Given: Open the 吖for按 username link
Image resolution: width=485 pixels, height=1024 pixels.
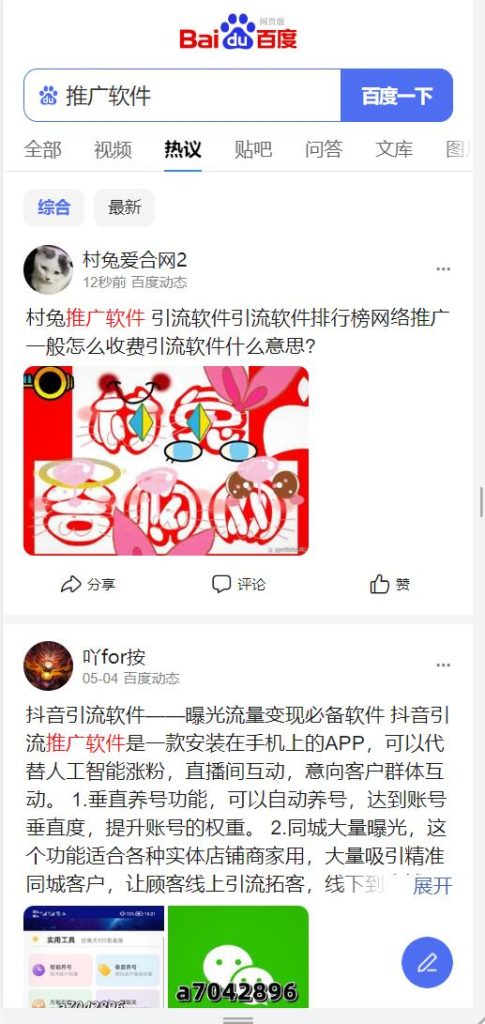Looking at the screenshot, I should (114, 656).
